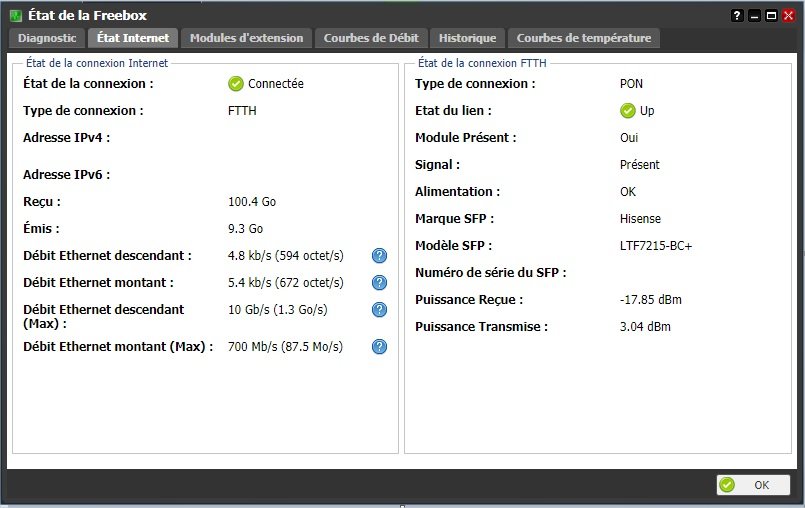Click the SFP model value LTF7215-BC+
The height and width of the screenshot is (508, 805).
tap(656, 246)
